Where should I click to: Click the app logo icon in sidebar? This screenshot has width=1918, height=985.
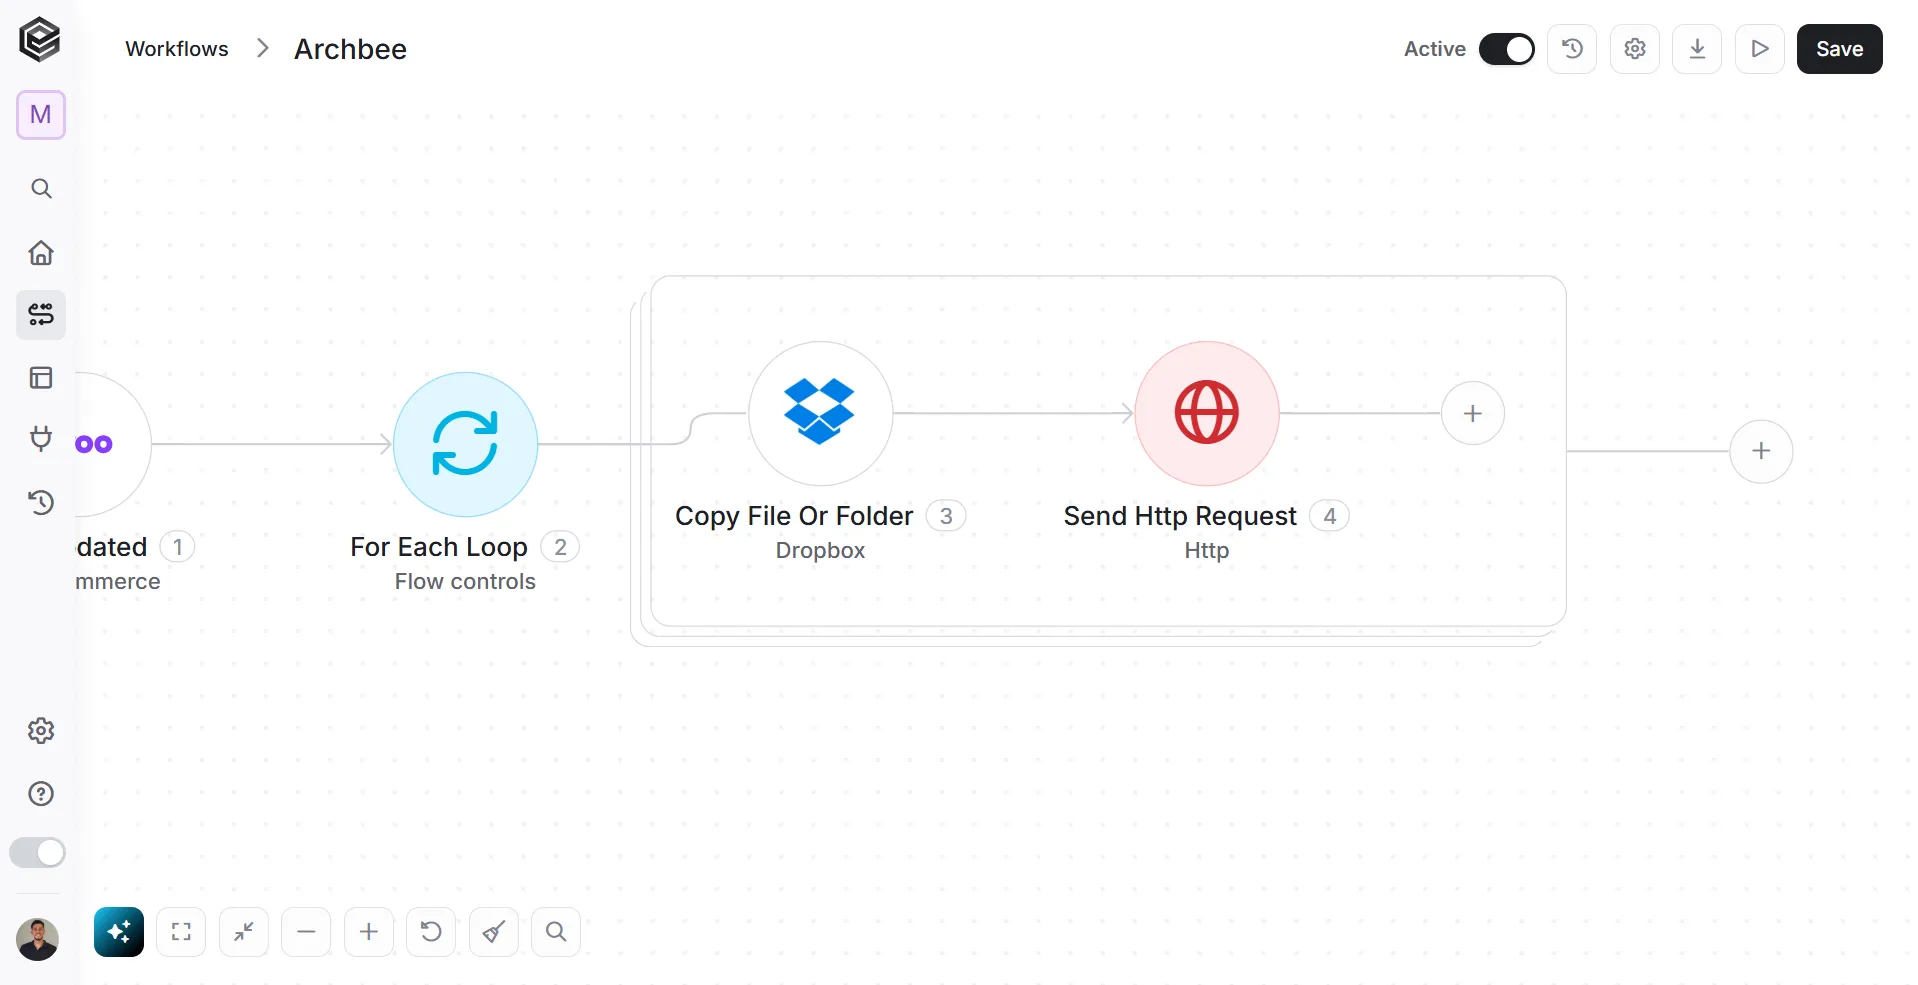[x=40, y=40]
